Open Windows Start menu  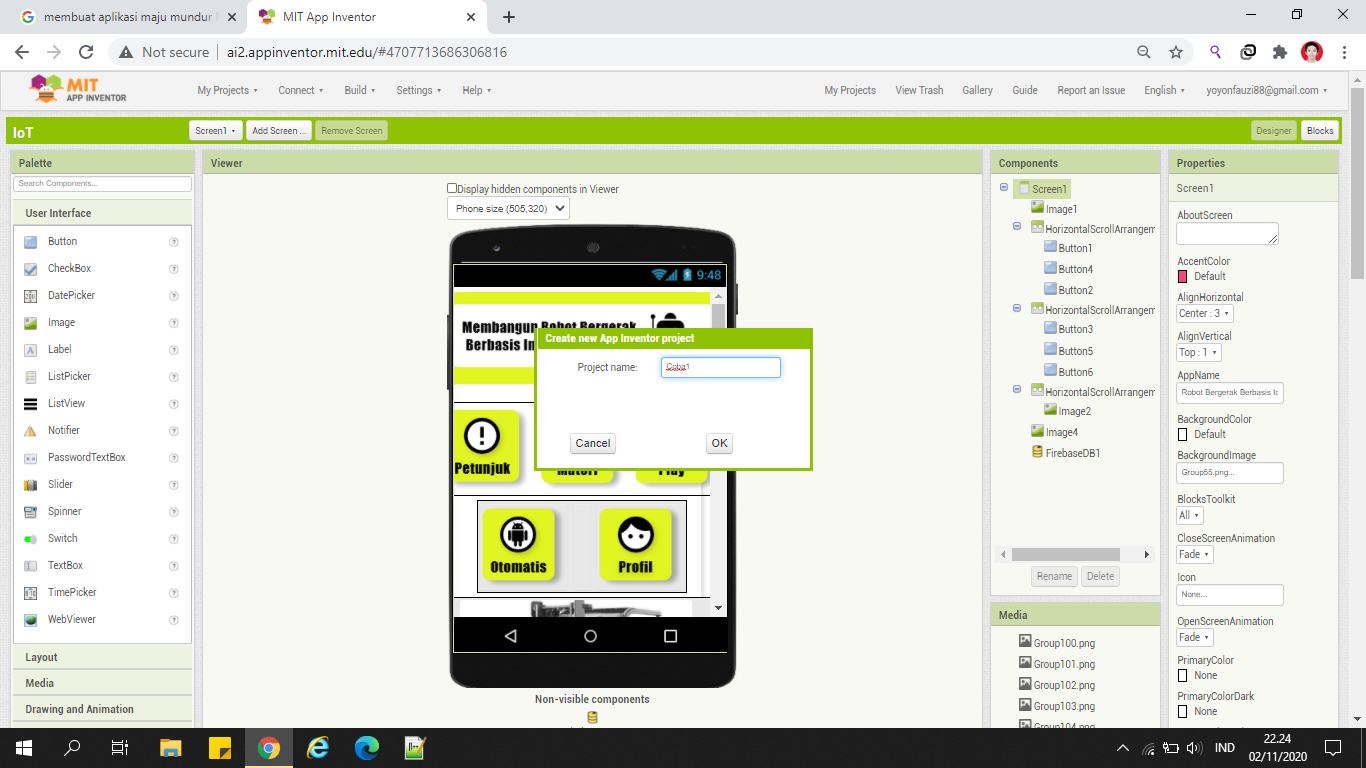(23, 748)
